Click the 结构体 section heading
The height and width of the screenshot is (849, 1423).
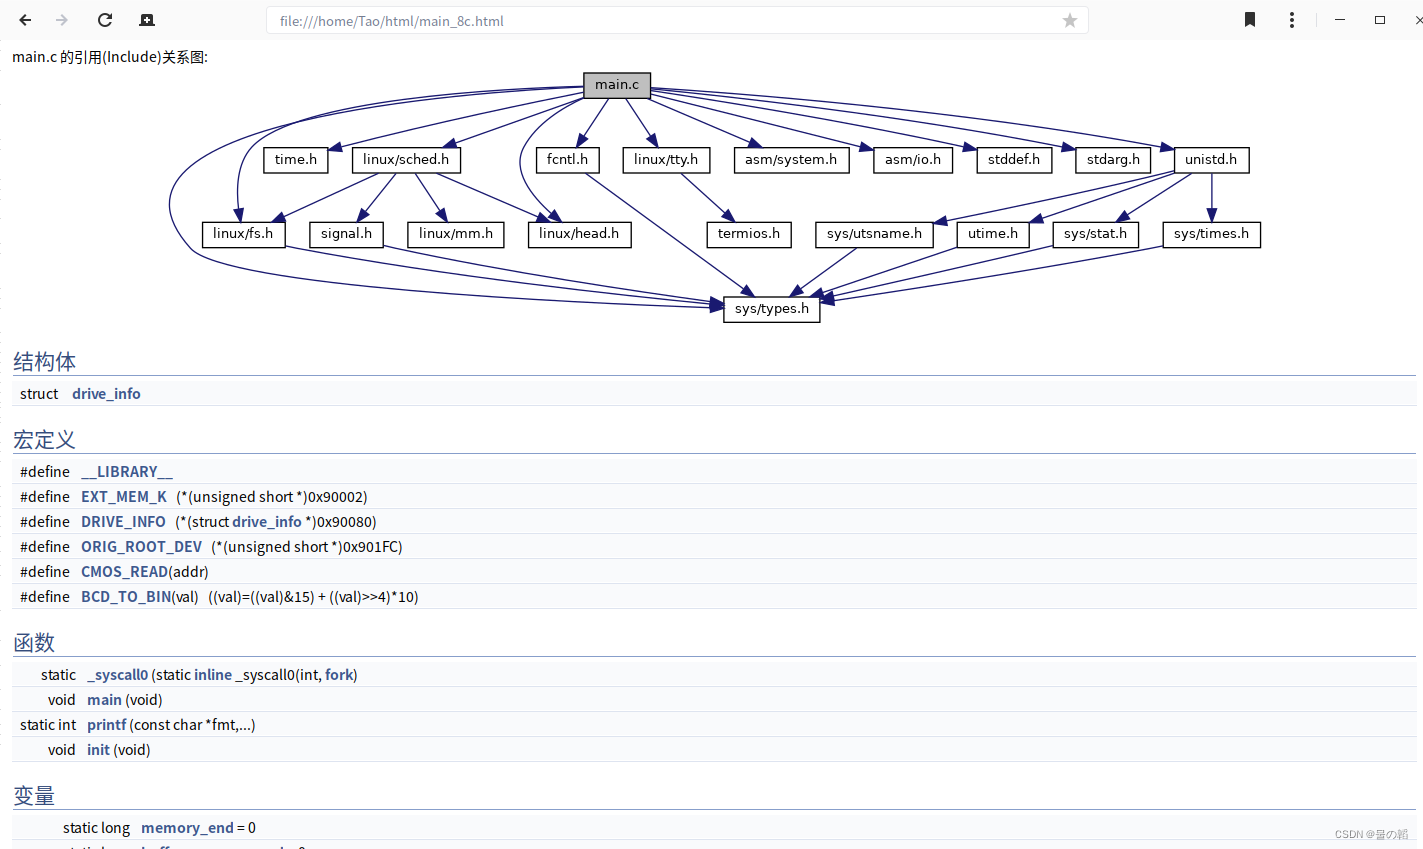pyautogui.click(x=44, y=362)
